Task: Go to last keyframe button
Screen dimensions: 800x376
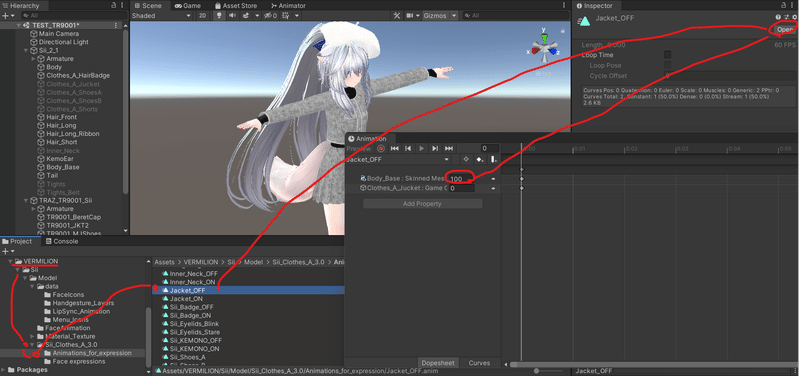Action: (x=448, y=148)
